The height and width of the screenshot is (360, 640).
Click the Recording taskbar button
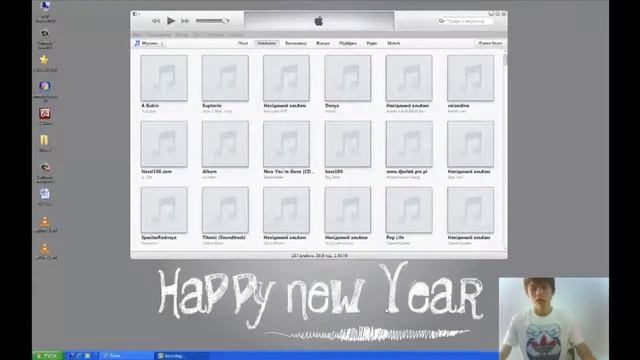click(x=182, y=356)
